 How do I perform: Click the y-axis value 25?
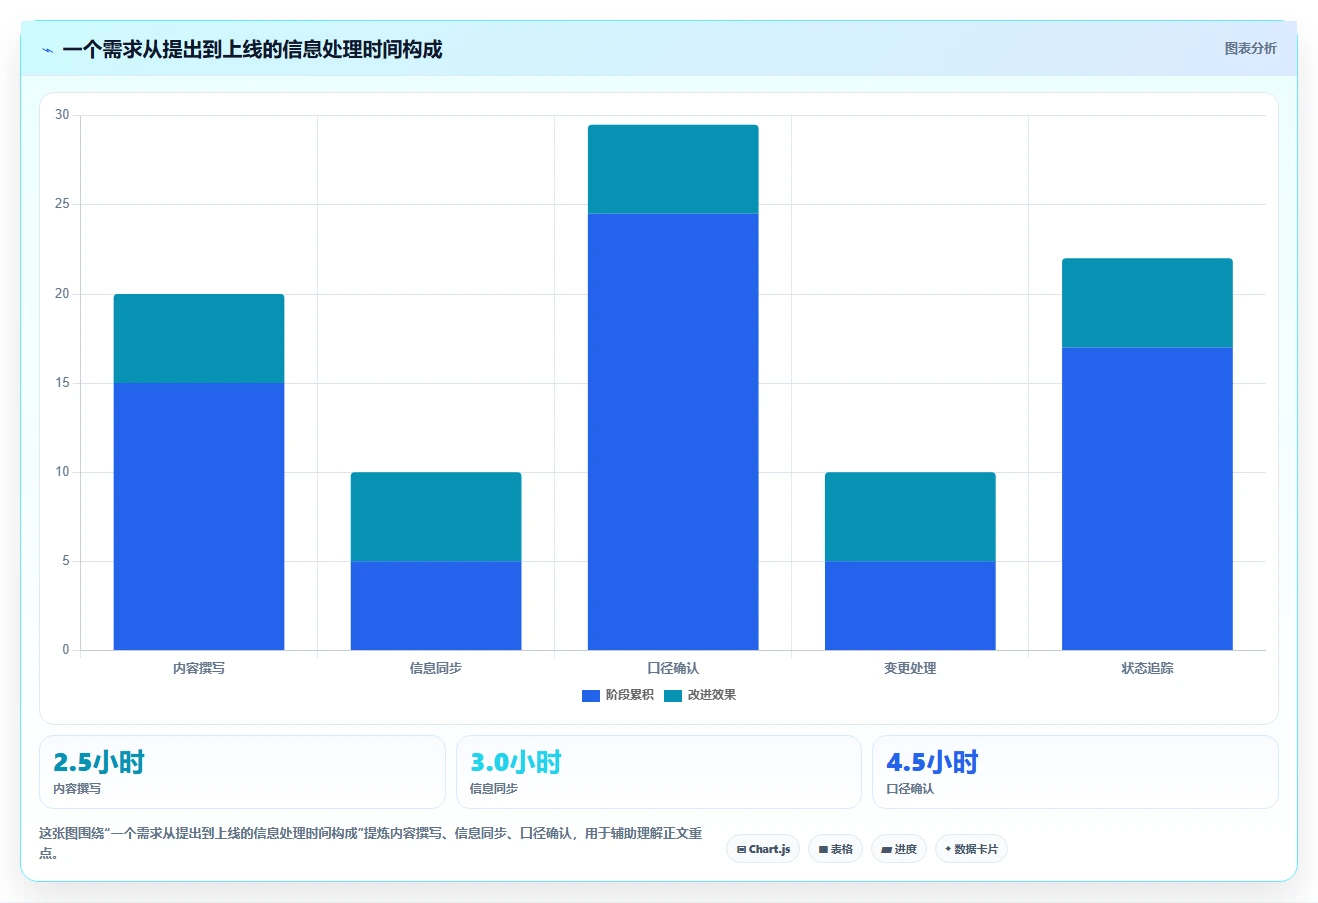62,204
